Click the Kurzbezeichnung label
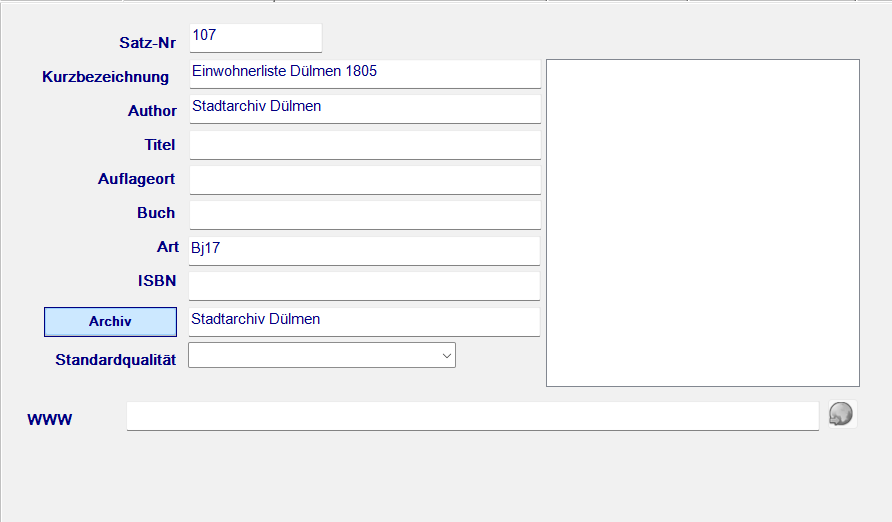 coord(105,77)
